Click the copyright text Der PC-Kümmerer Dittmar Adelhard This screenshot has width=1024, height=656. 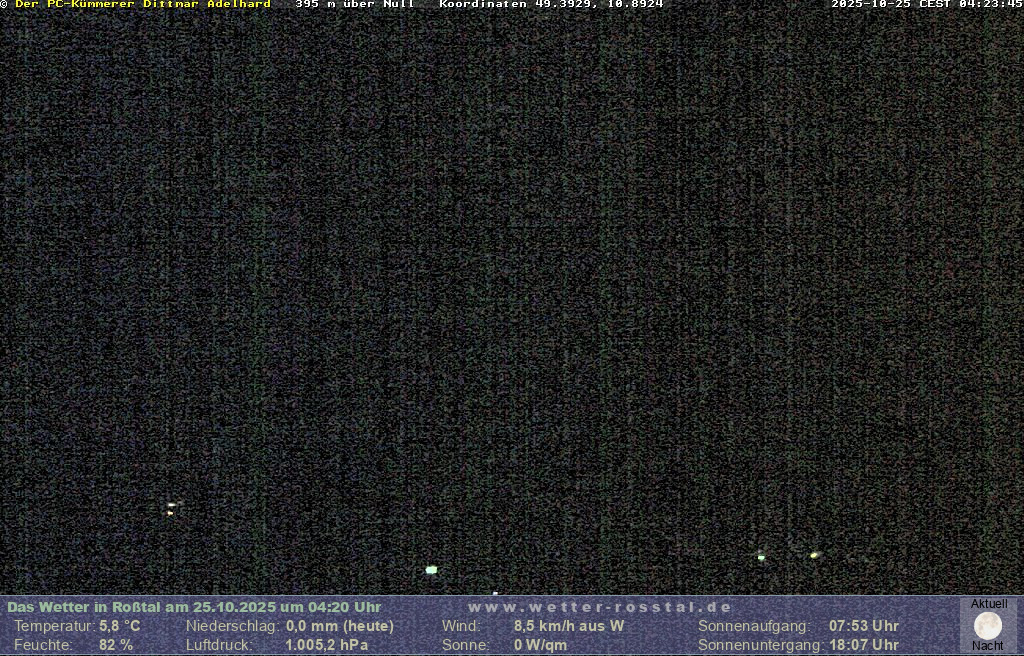[142, 5]
